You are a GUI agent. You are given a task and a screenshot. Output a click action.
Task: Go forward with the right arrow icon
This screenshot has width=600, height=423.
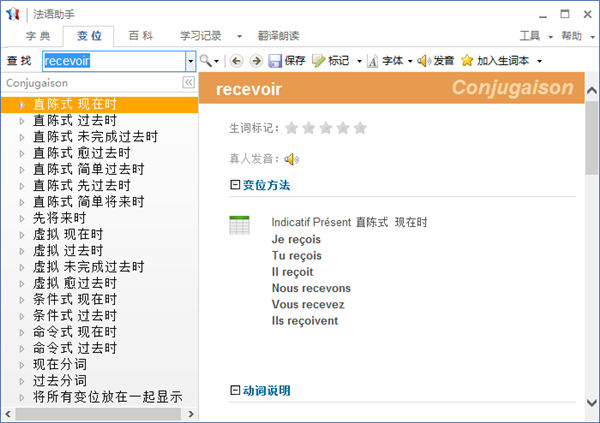(x=255, y=61)
